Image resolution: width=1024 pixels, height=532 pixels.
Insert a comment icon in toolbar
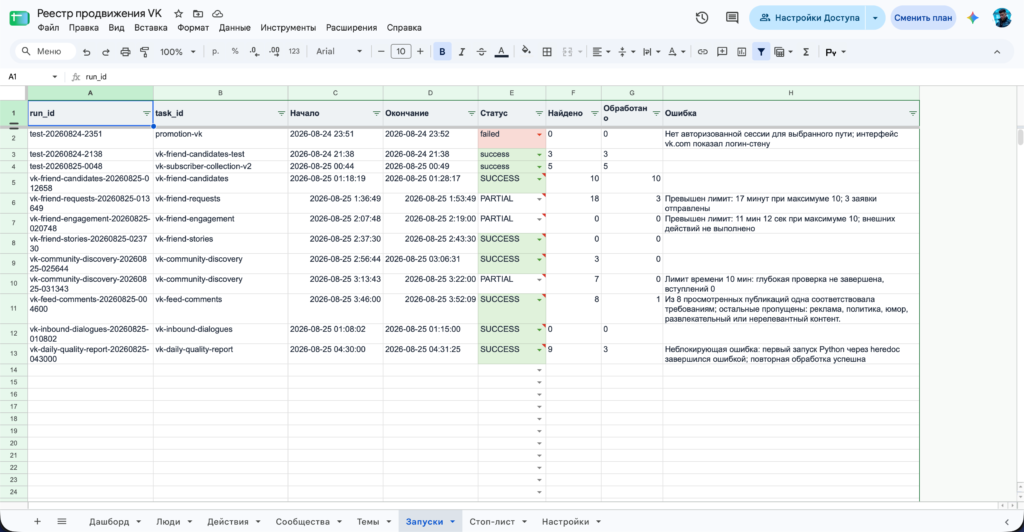(722, 52)
